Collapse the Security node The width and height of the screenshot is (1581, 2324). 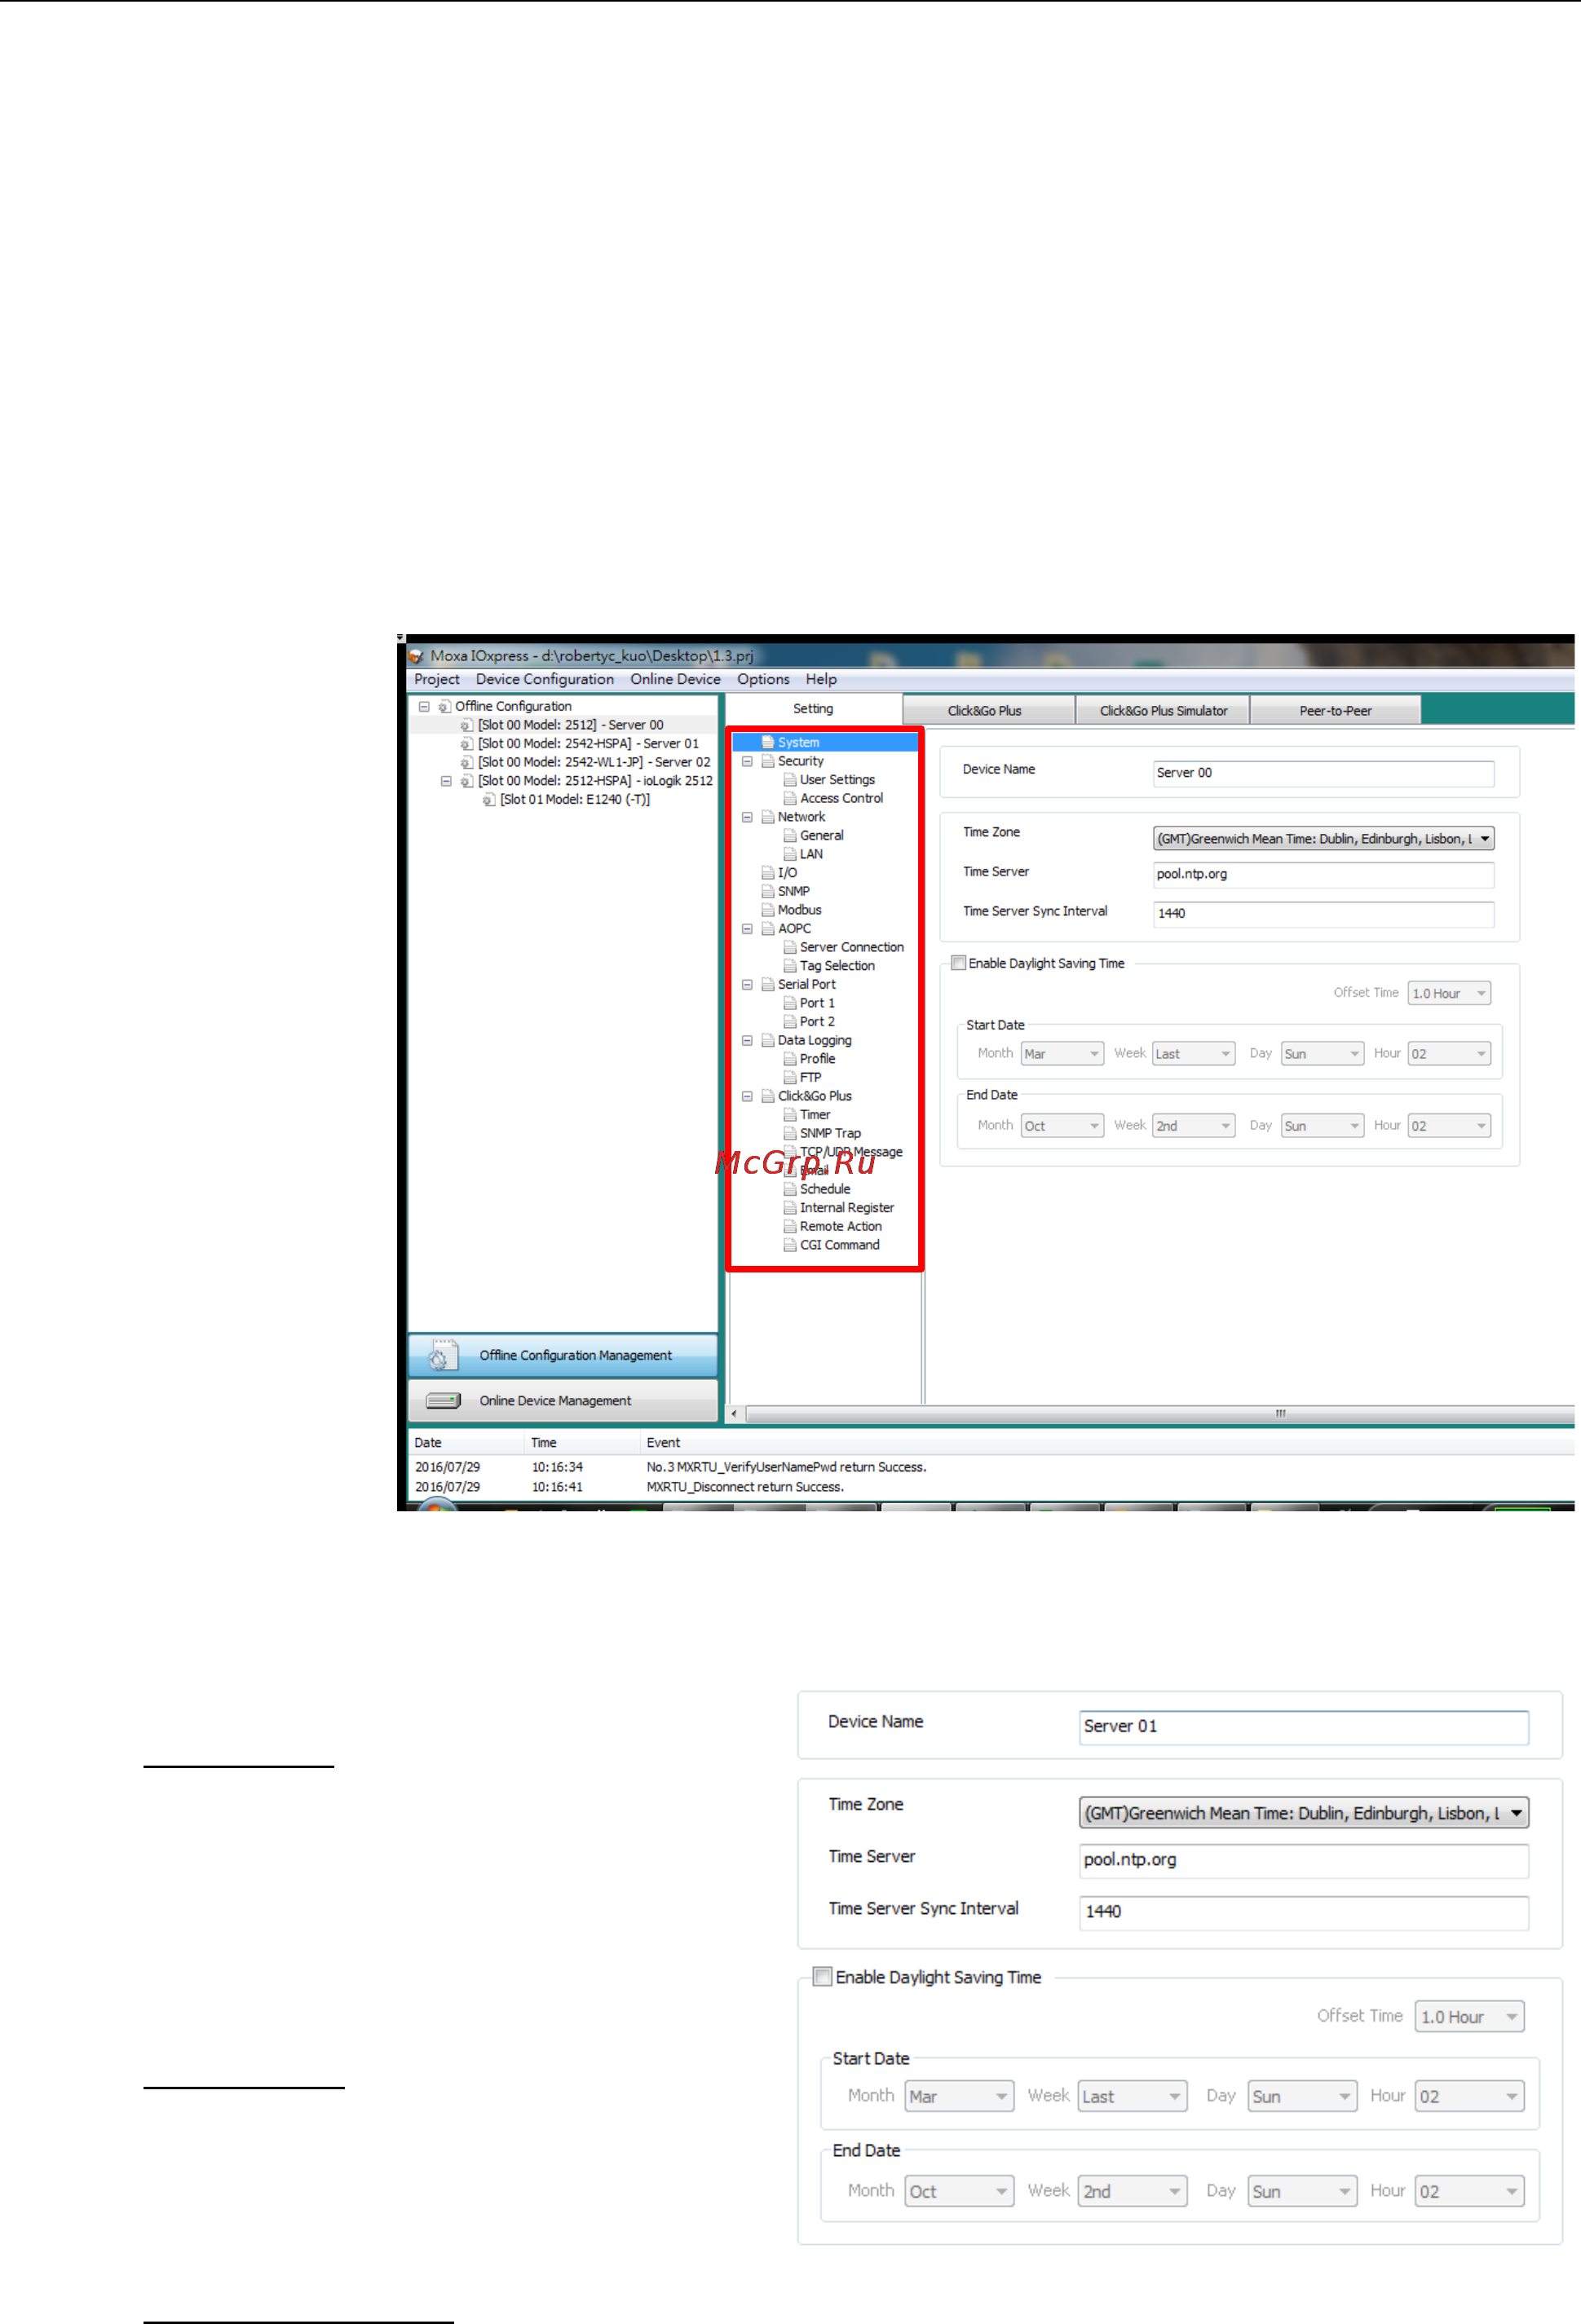tap(747, 761)
